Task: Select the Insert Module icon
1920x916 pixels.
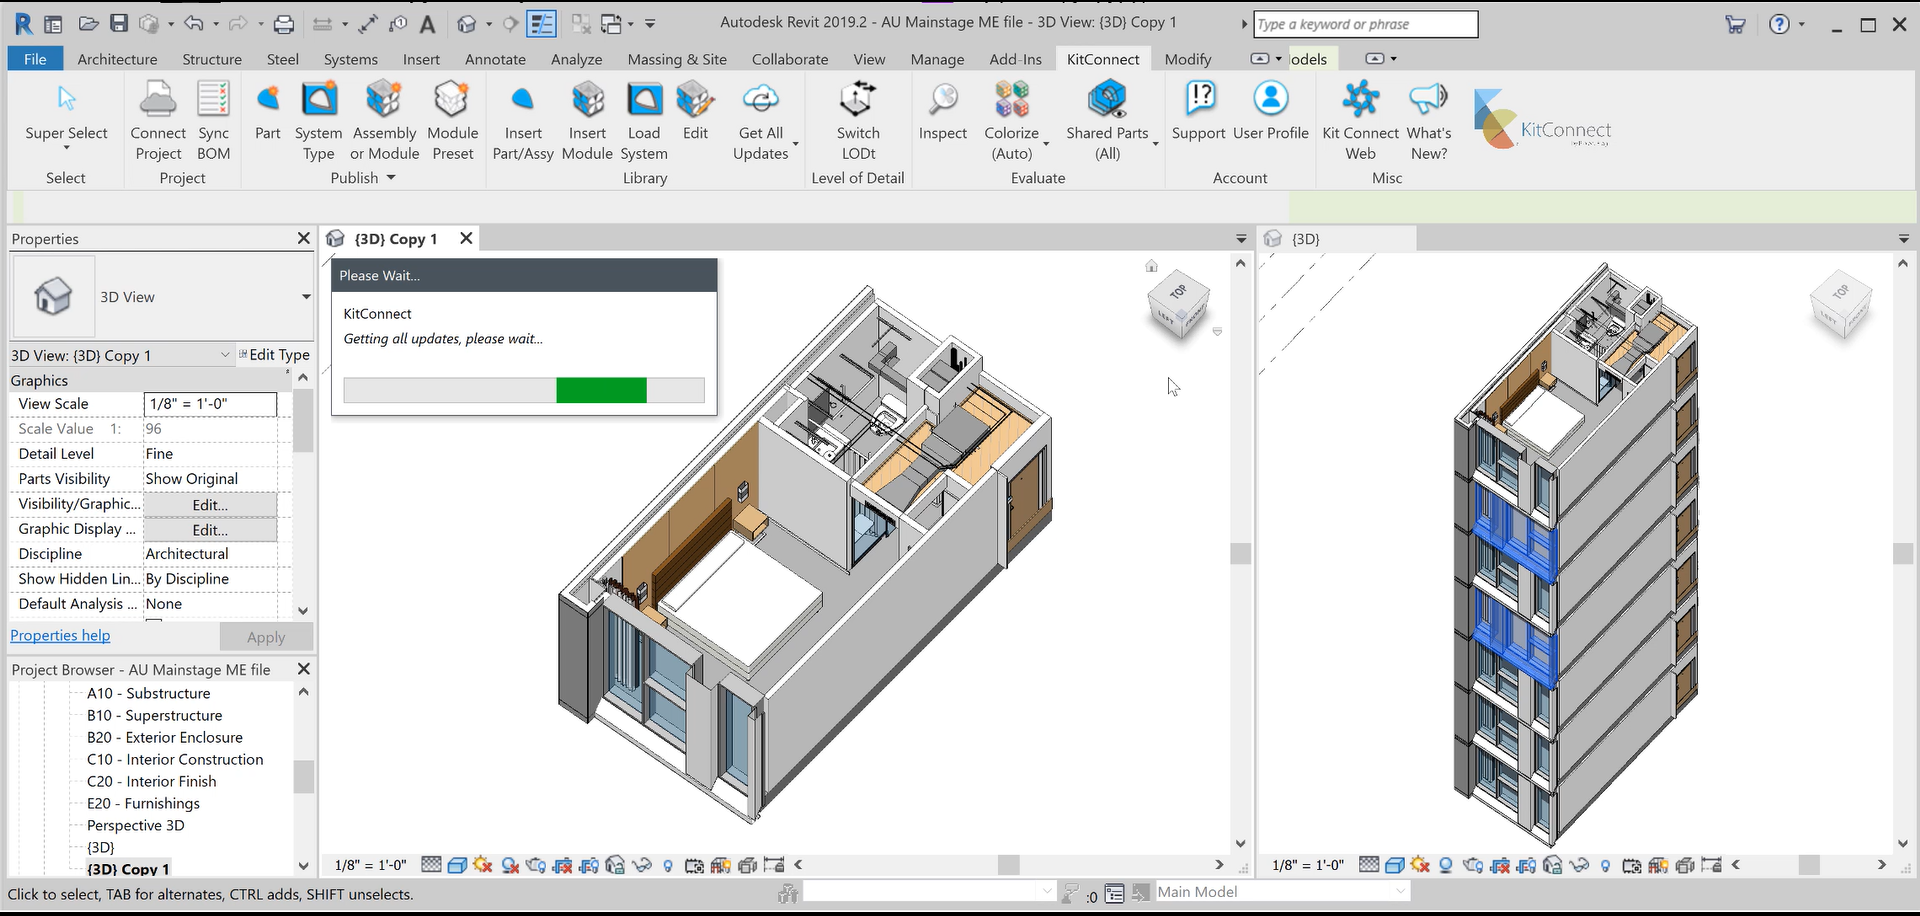Action: (x=587, y=100)
